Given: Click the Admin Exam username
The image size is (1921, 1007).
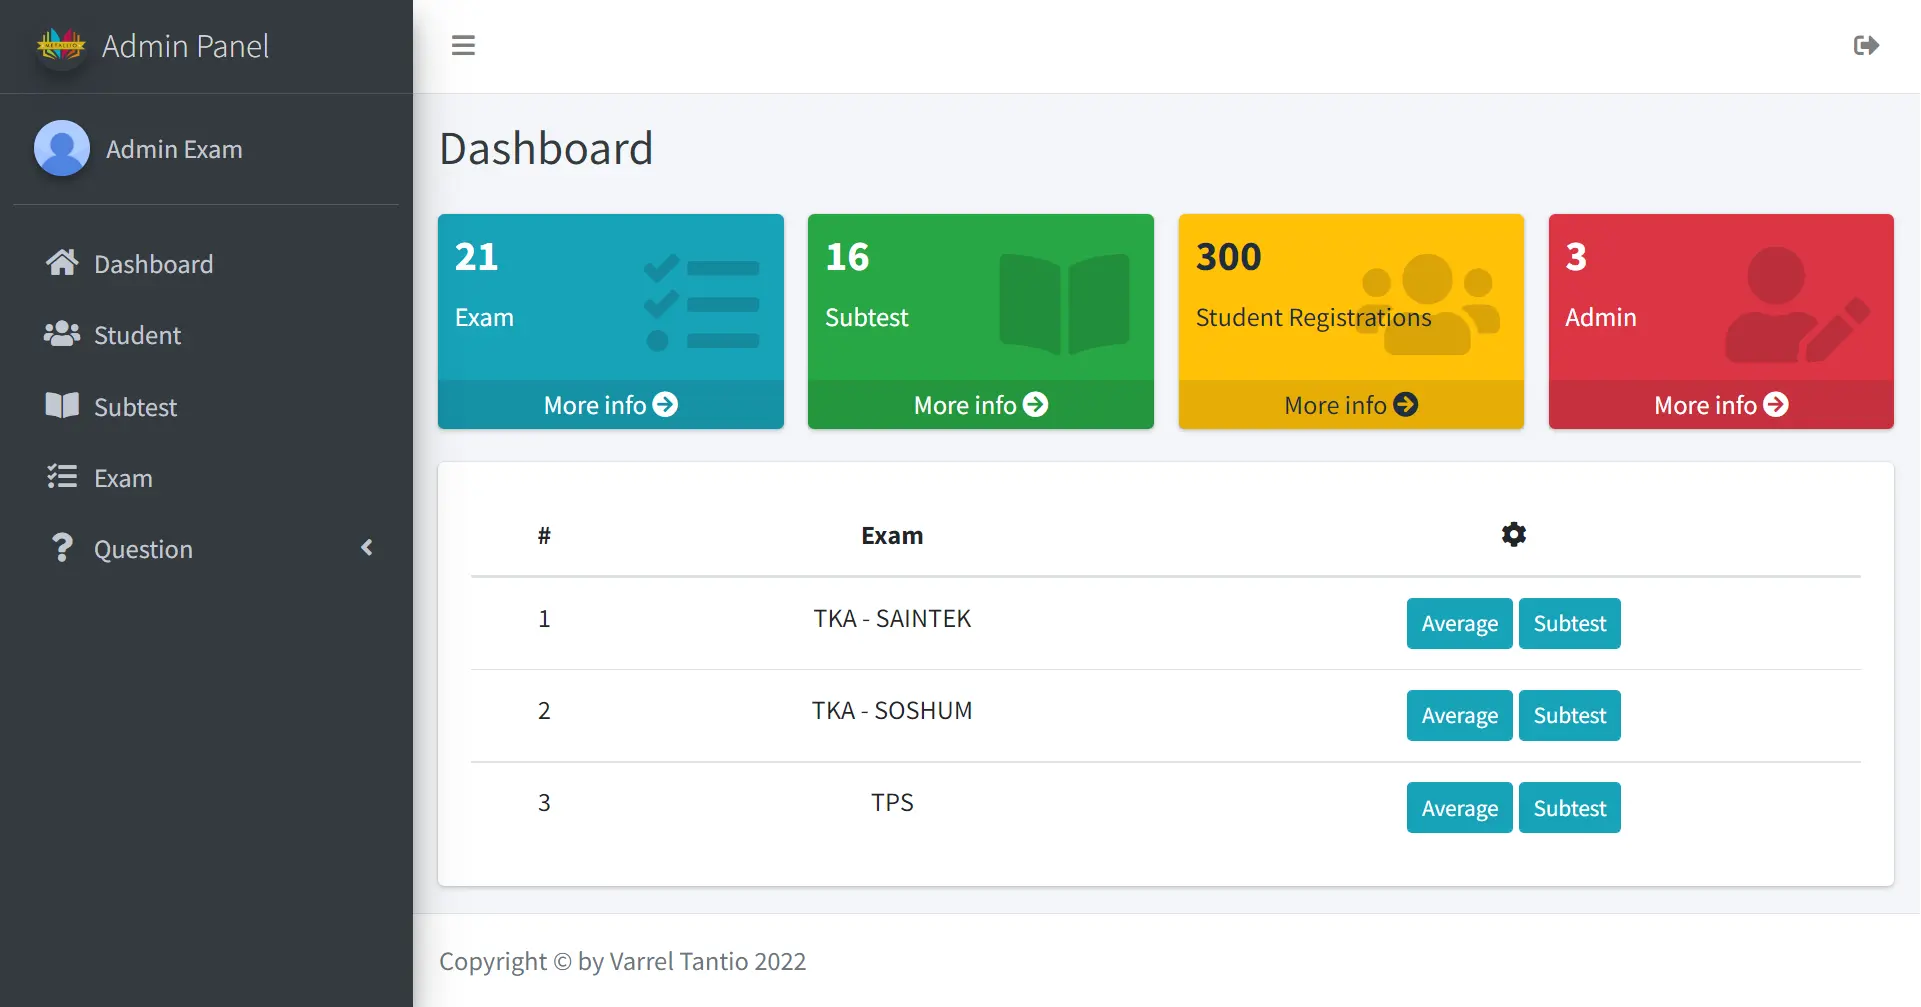Looking at the screenshot, I should coord(174,149).
